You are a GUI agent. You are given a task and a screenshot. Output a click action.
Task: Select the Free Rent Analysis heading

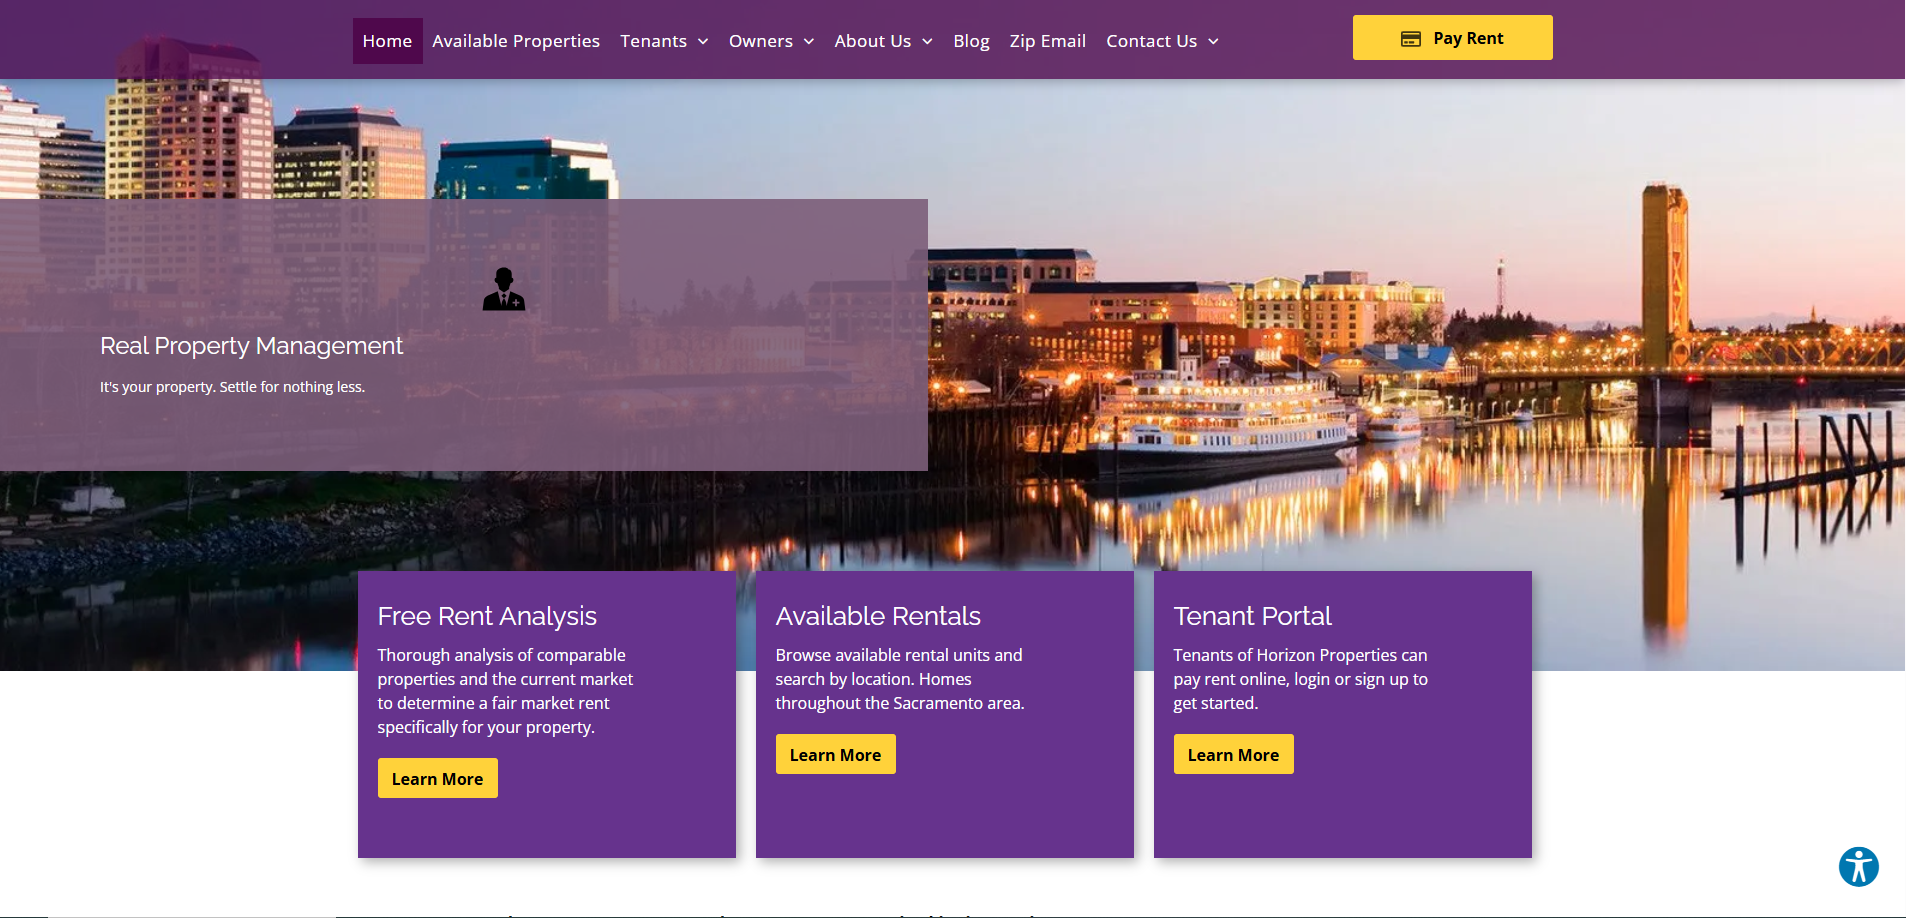(x=487, y=616)
